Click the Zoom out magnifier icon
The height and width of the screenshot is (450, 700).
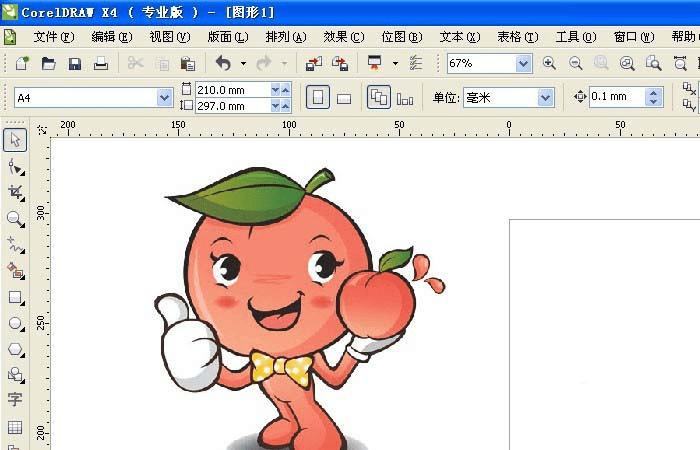click(575, 63)
